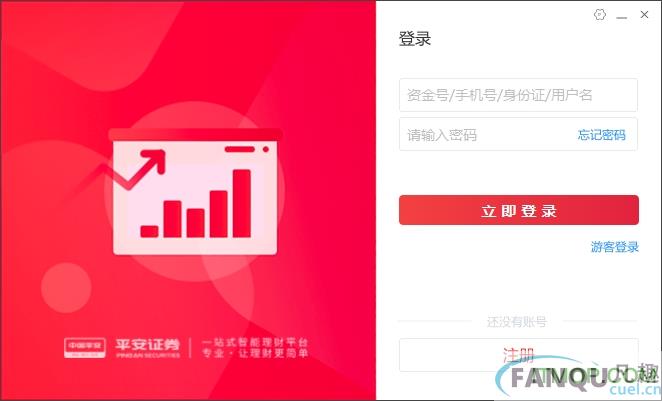This screenshot has width=662, height=401.
Task: Open the settings gear icon
Action: tap(600, 15)
